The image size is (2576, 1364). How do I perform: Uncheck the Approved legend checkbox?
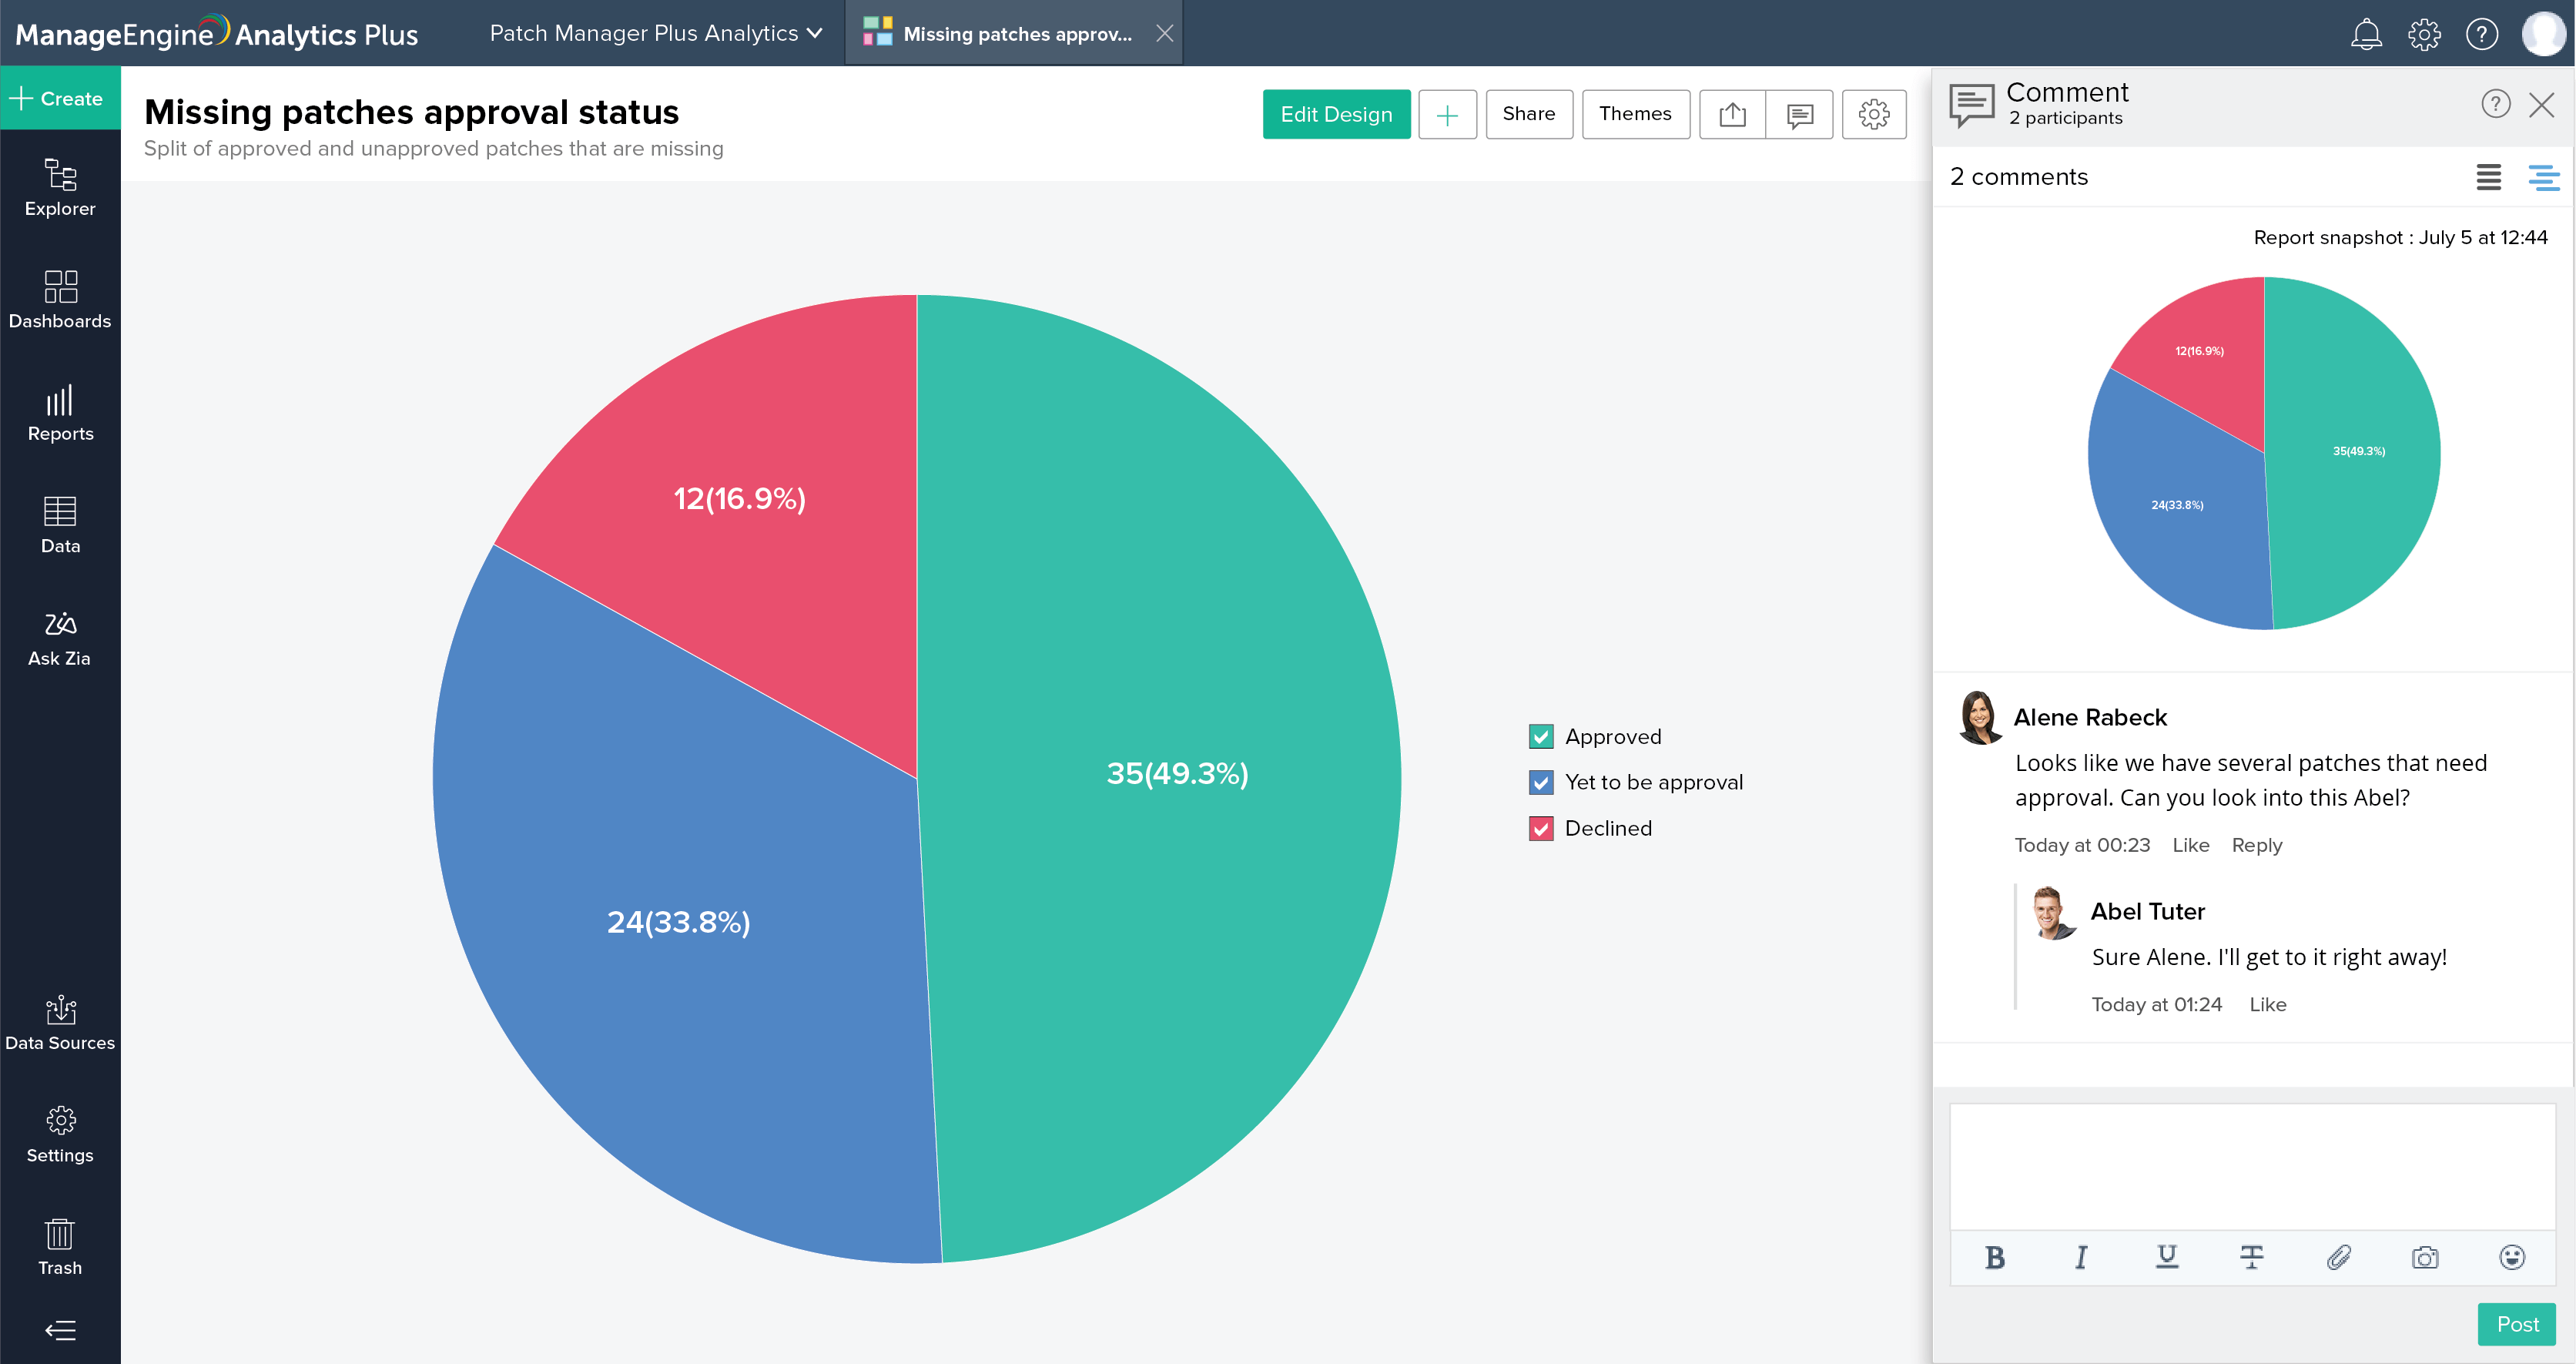pos(1541,737)
